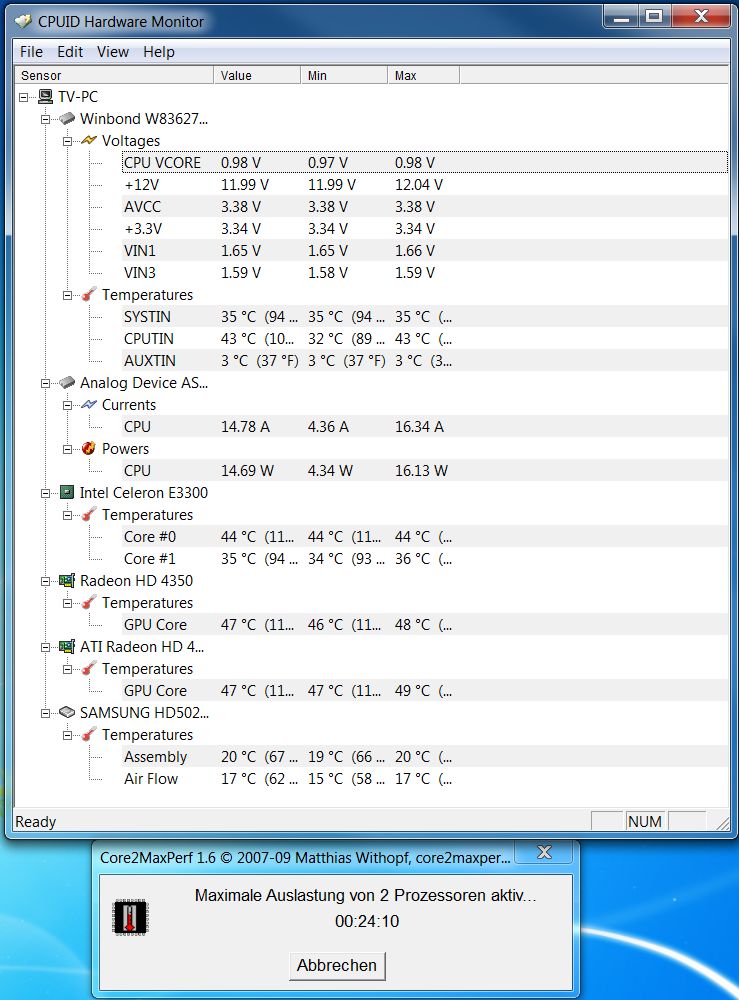The image size is (739, 1000).
Task: Click the SAMSUNG hard drive icon
Action: click(x=67, y=712)
